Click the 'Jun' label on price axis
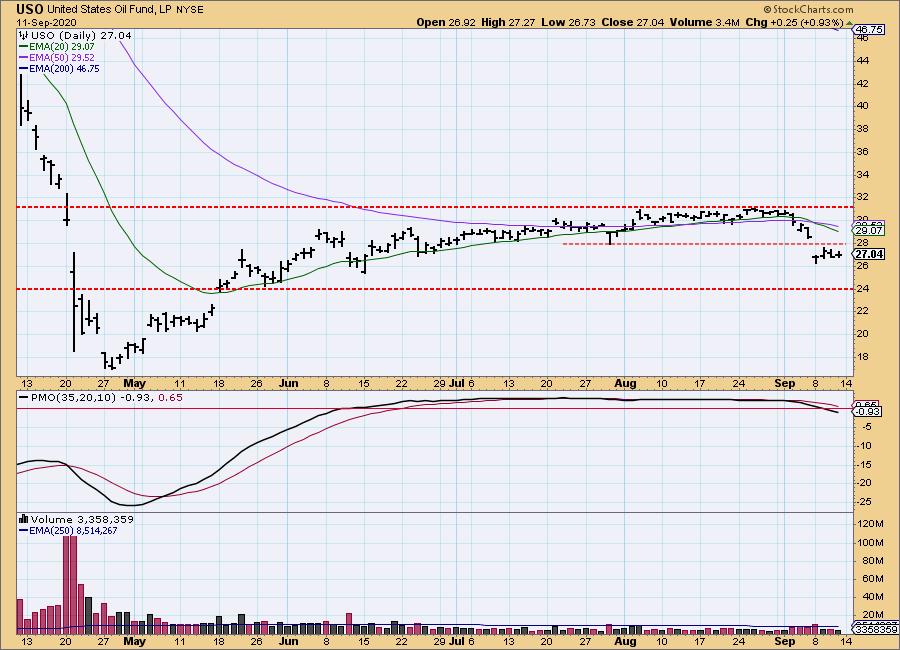The image size is (900, 650). click(288, 383)
